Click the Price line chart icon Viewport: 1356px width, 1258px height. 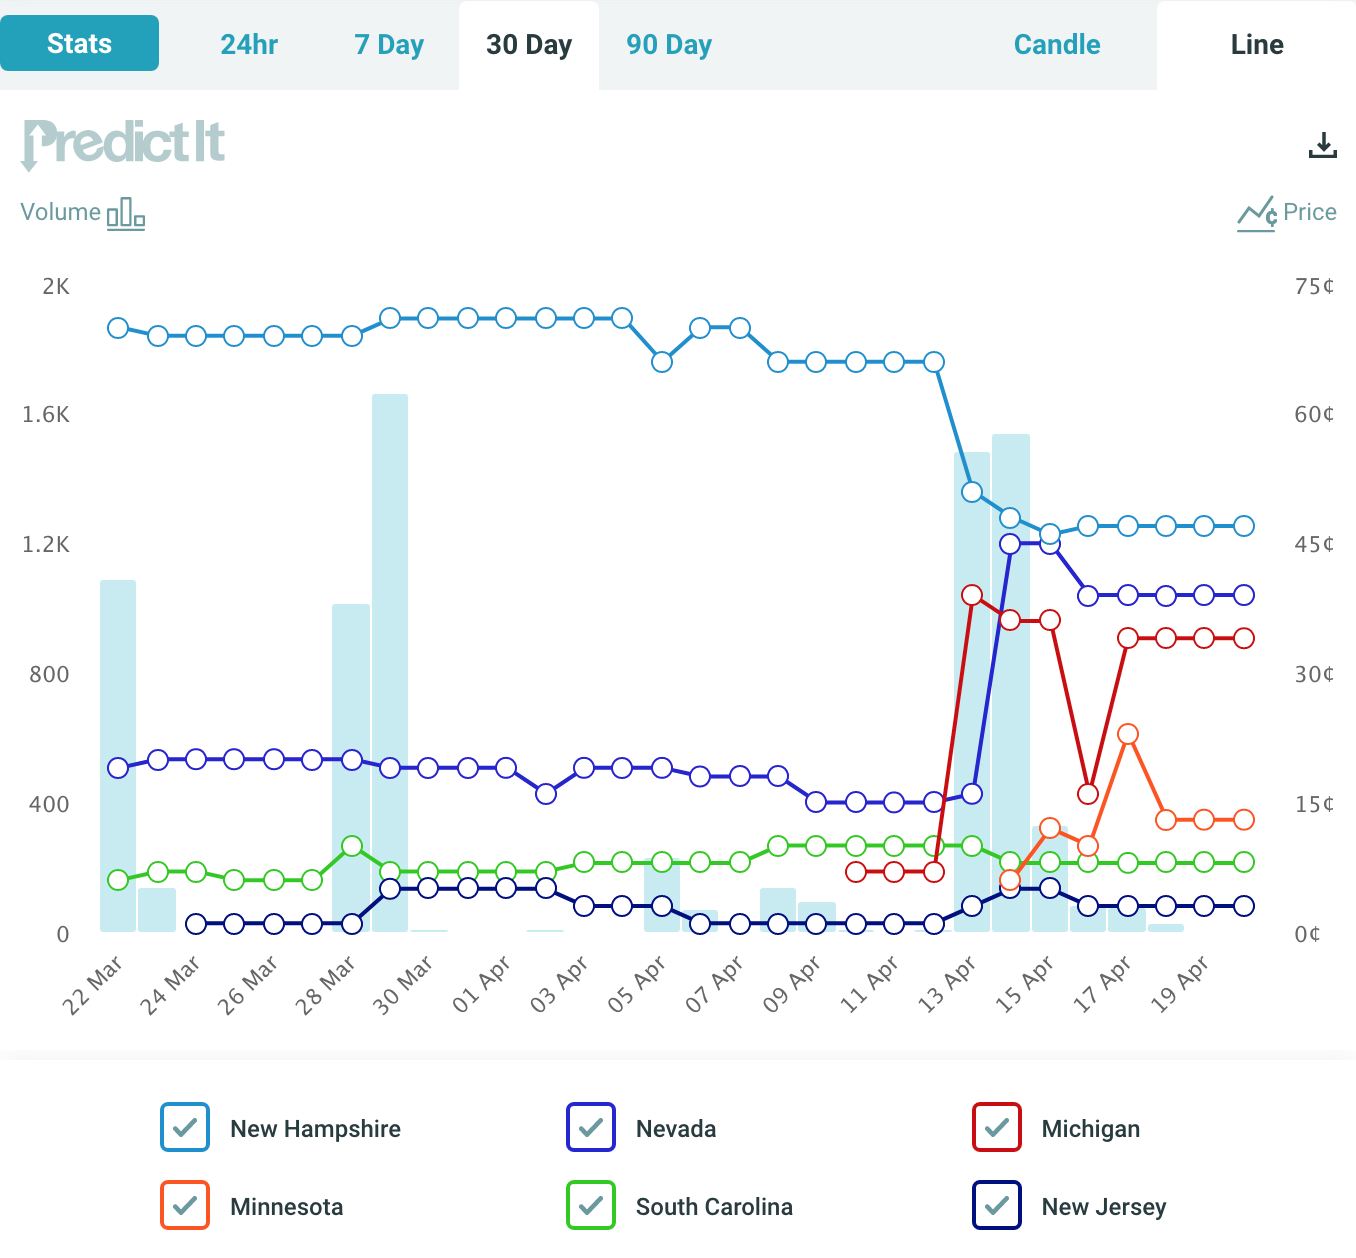click(x=1256, y=213)
